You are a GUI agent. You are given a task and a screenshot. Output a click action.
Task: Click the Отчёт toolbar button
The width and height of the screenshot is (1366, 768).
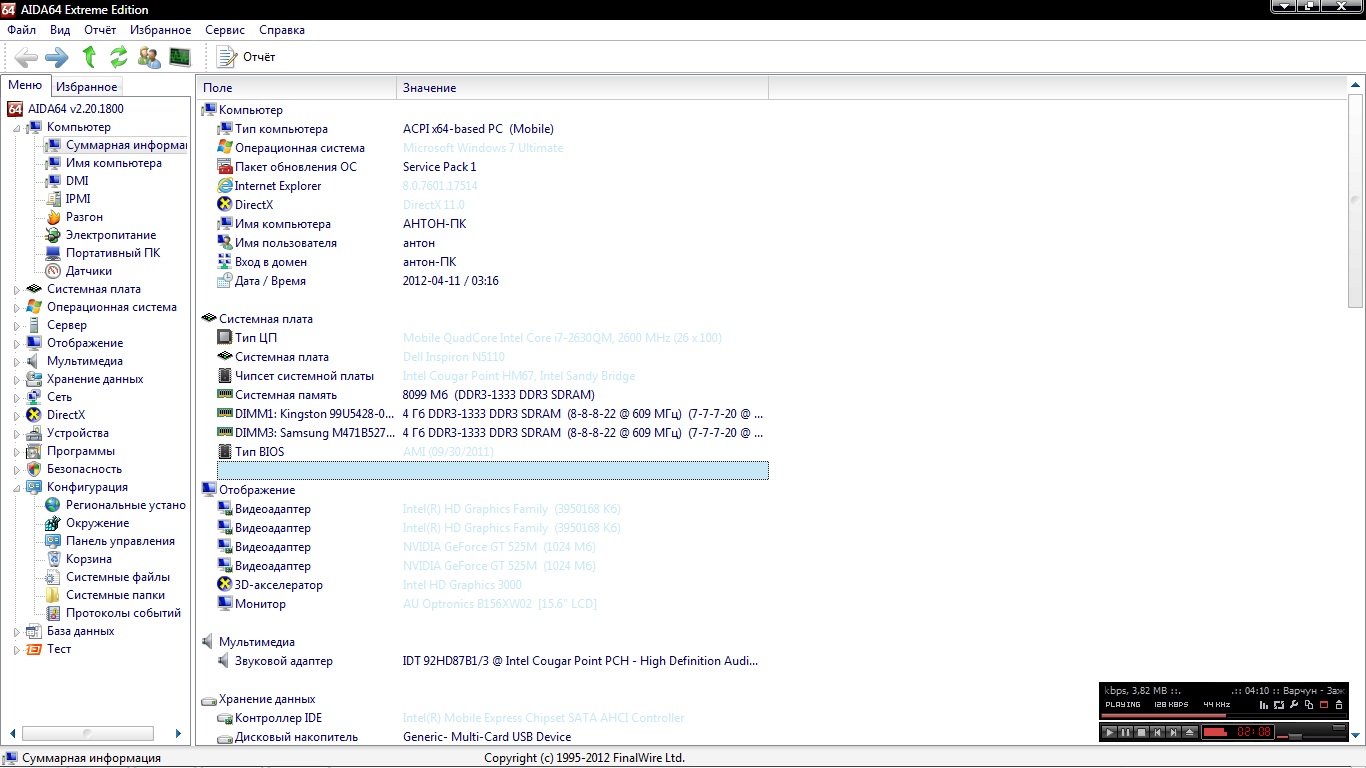click(x=247, y=57)
